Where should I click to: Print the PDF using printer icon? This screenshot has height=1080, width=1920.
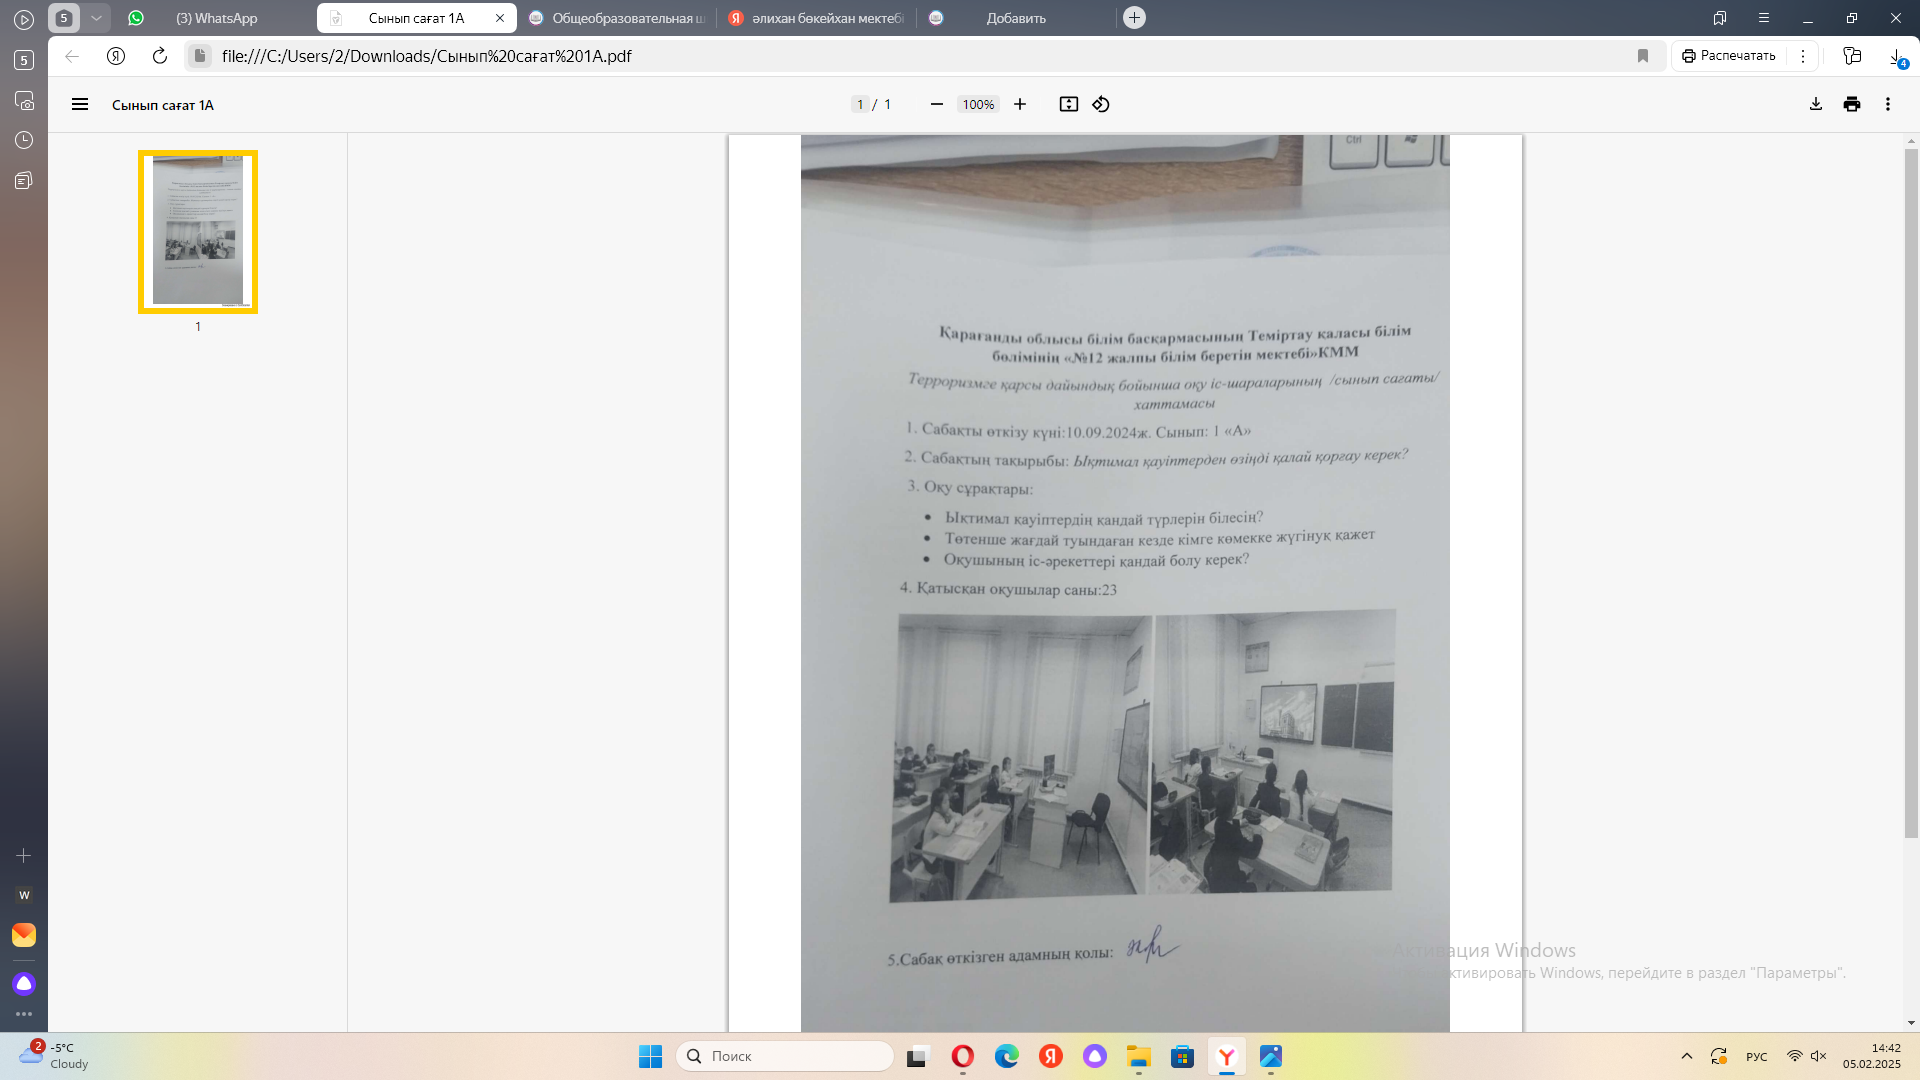click(x=1851, y=104)
